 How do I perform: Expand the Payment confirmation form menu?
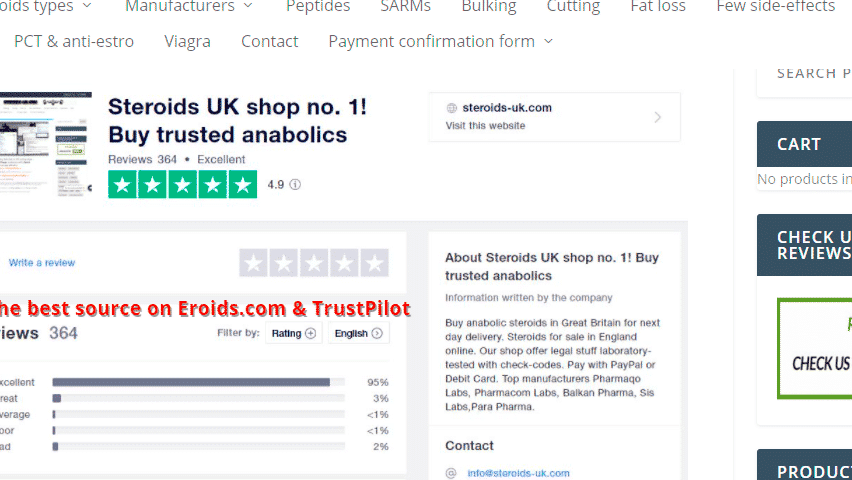[x=440, y=41]
